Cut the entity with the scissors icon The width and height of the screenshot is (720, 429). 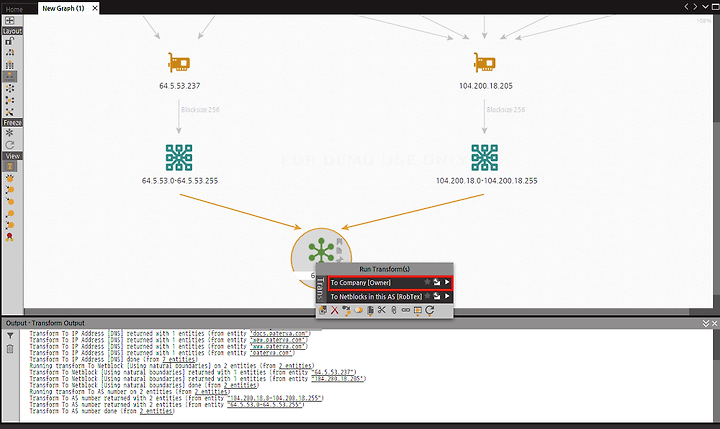[x=382, y=310]
